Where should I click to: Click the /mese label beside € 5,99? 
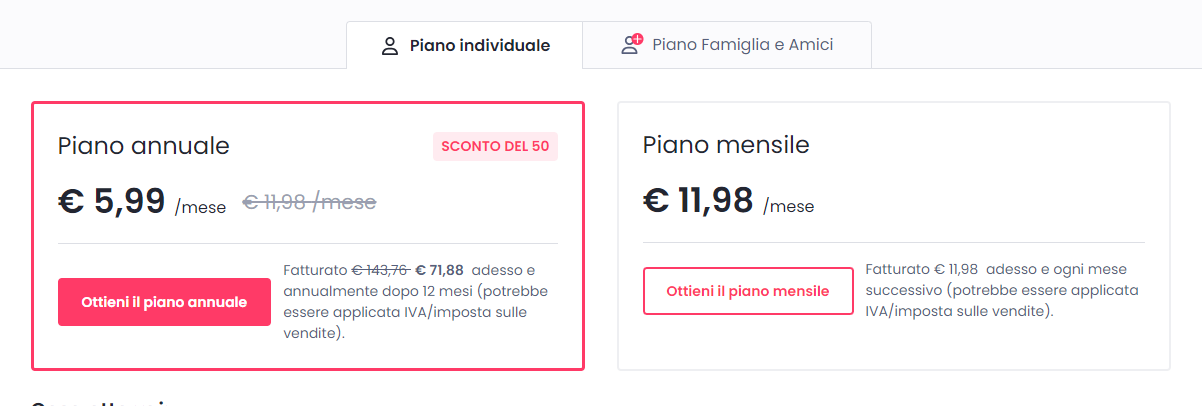[200, 208]
